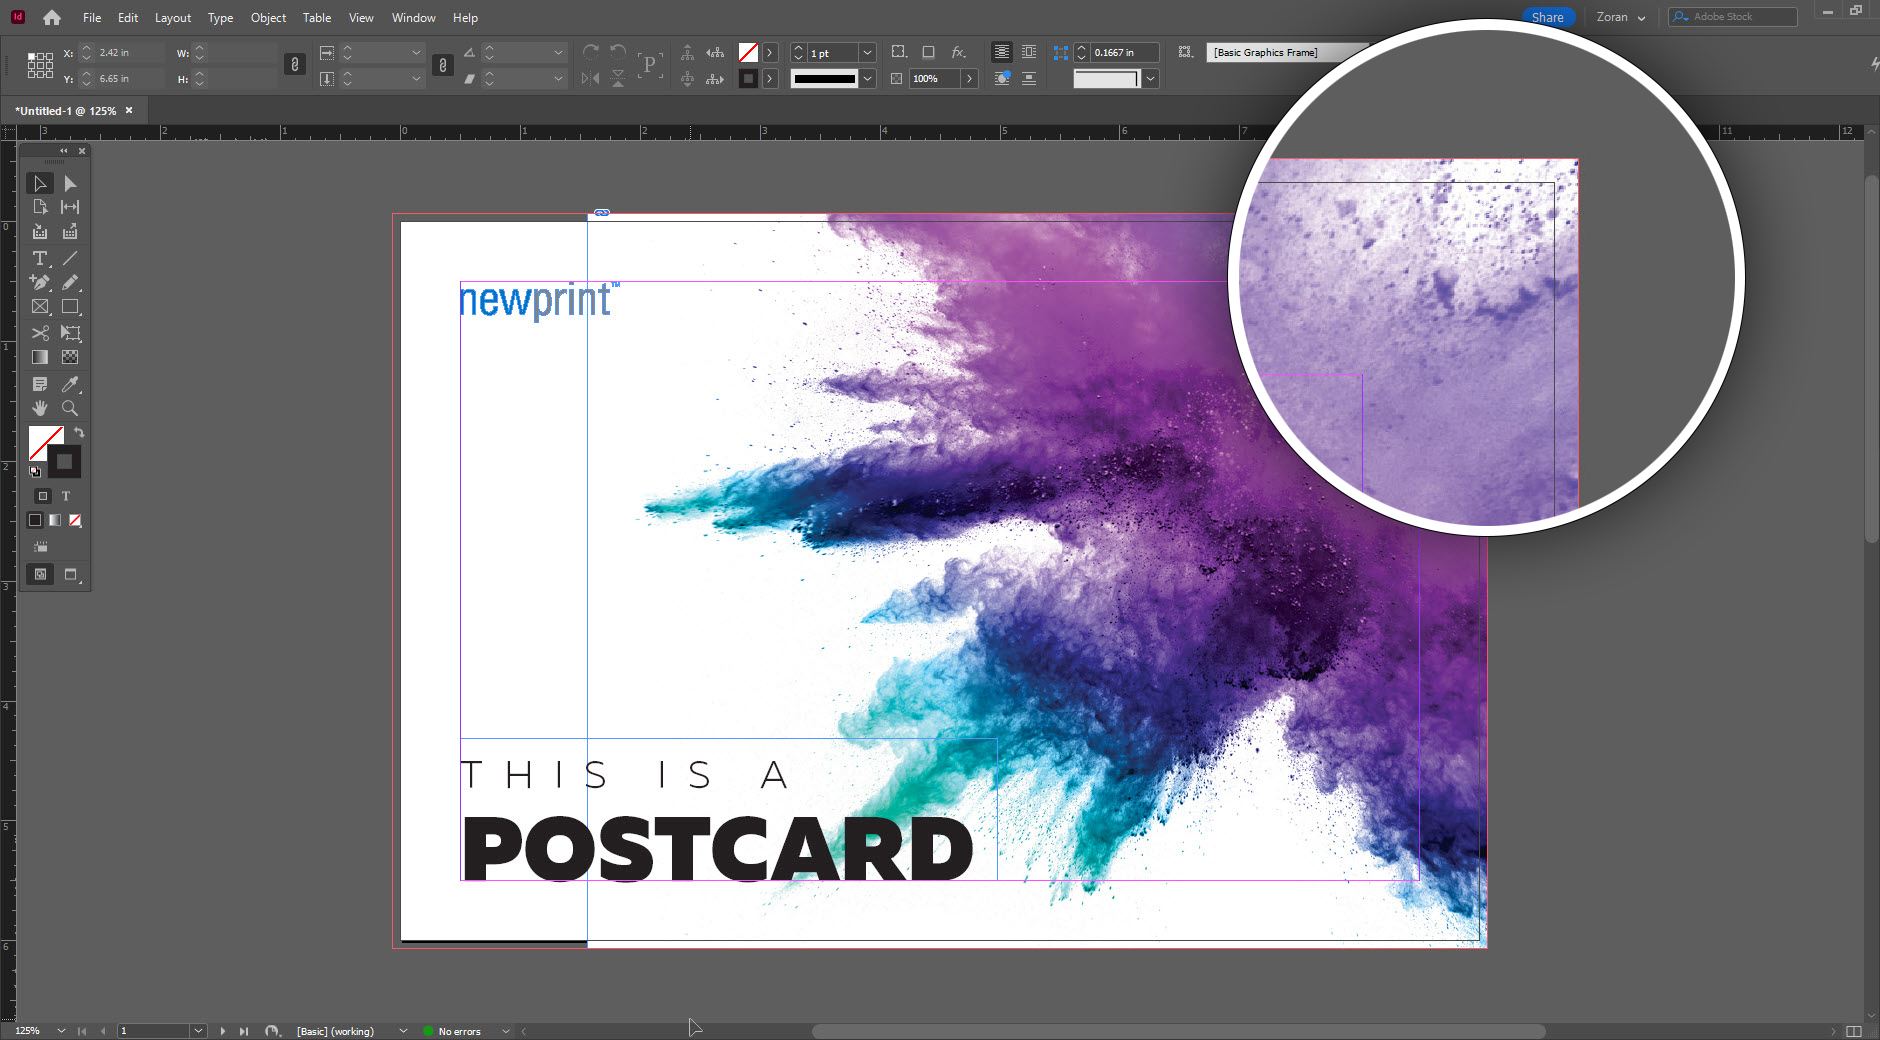Apply Color in the toolbox
The height and width of the screenshot is (1040, 1880).
(35, 520)
